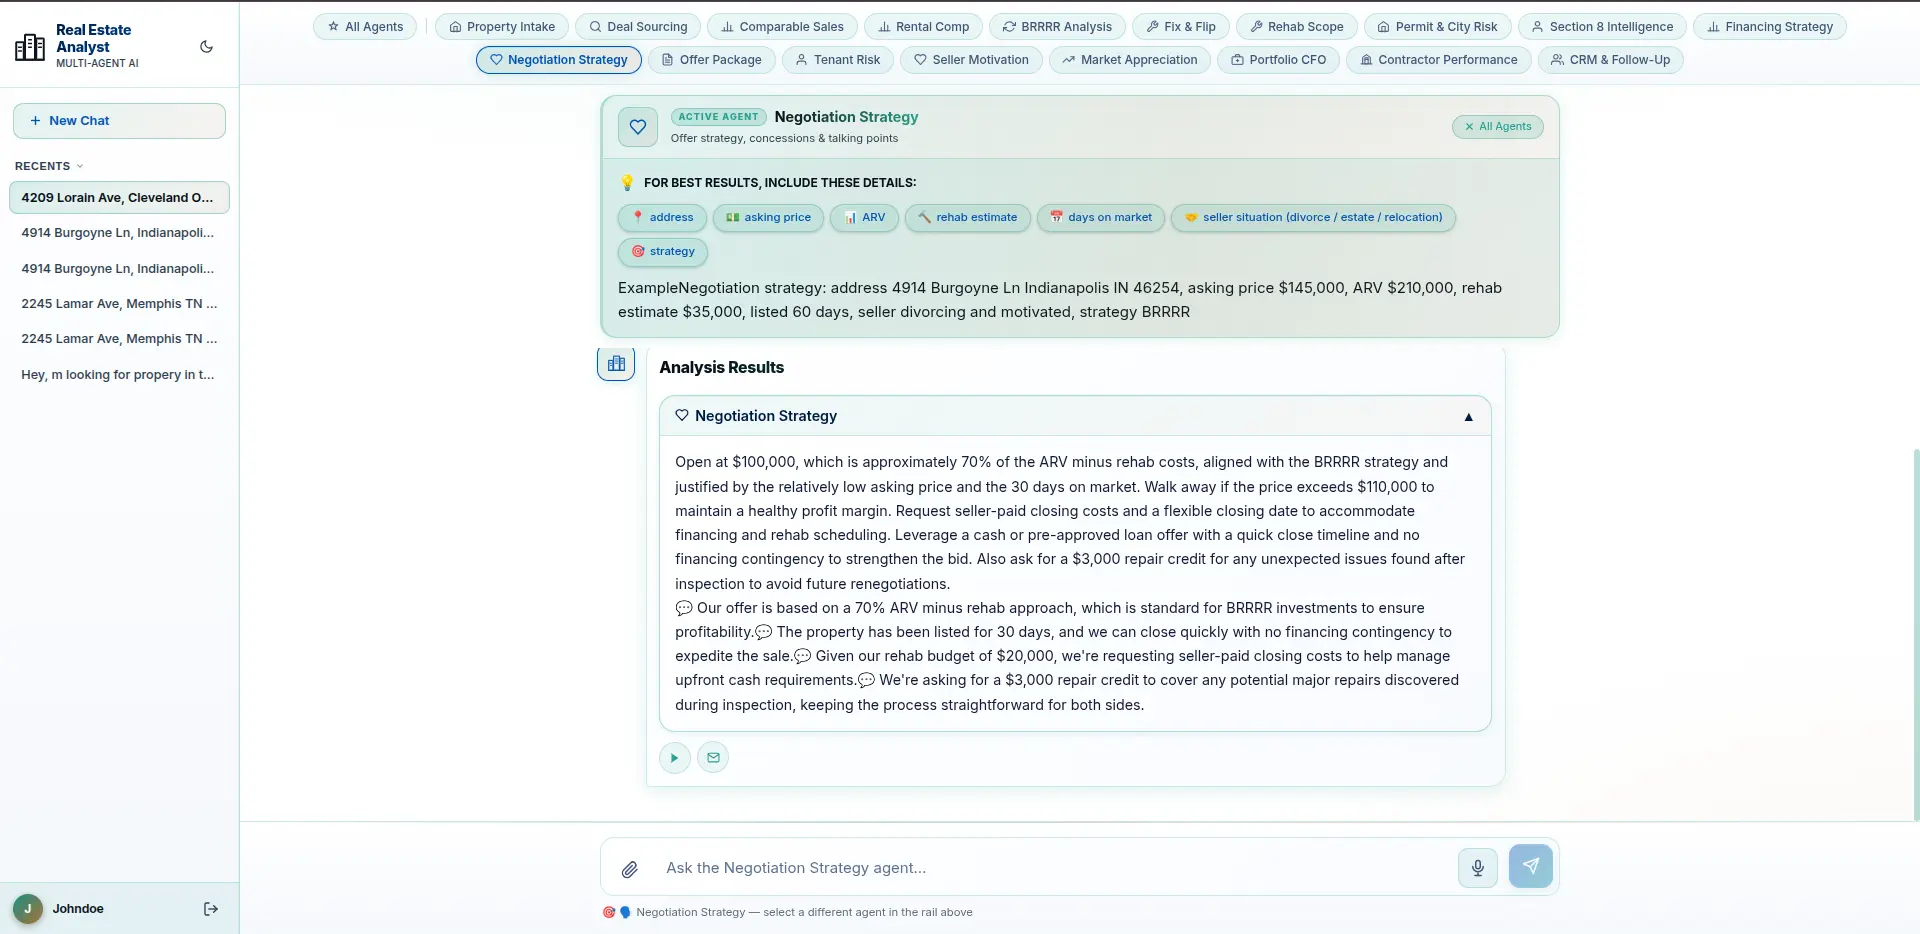This screenshot has height=934, width=1920.
Task: Close active agent via All Agents chip
Action: 1497,127
